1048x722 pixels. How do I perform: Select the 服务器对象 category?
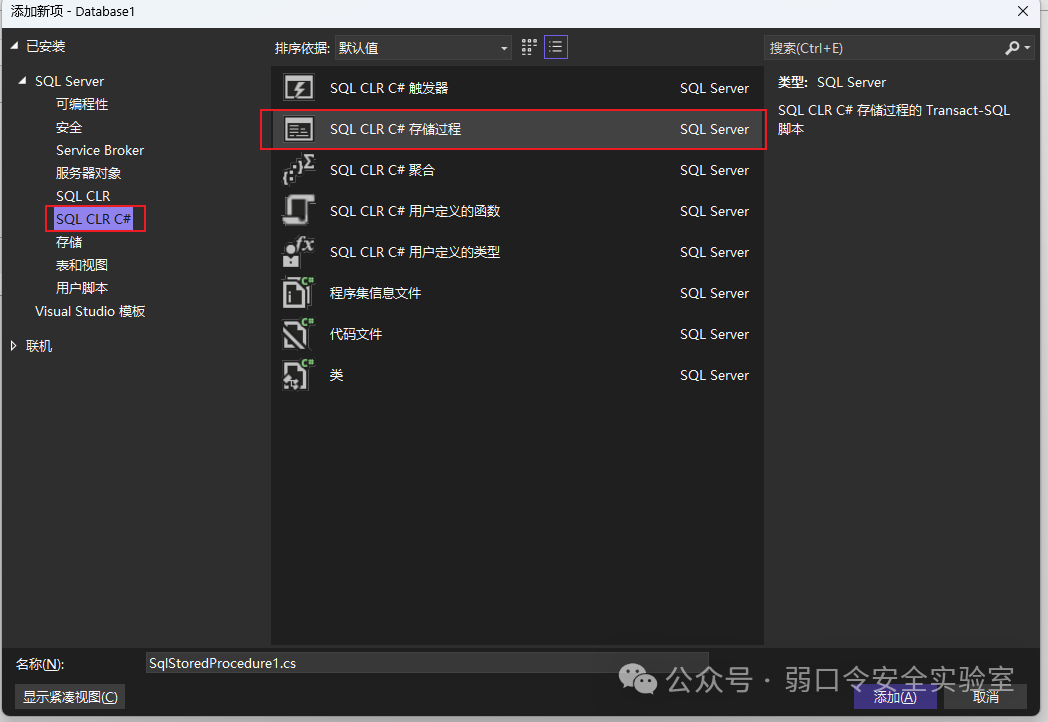coord(88,173)
